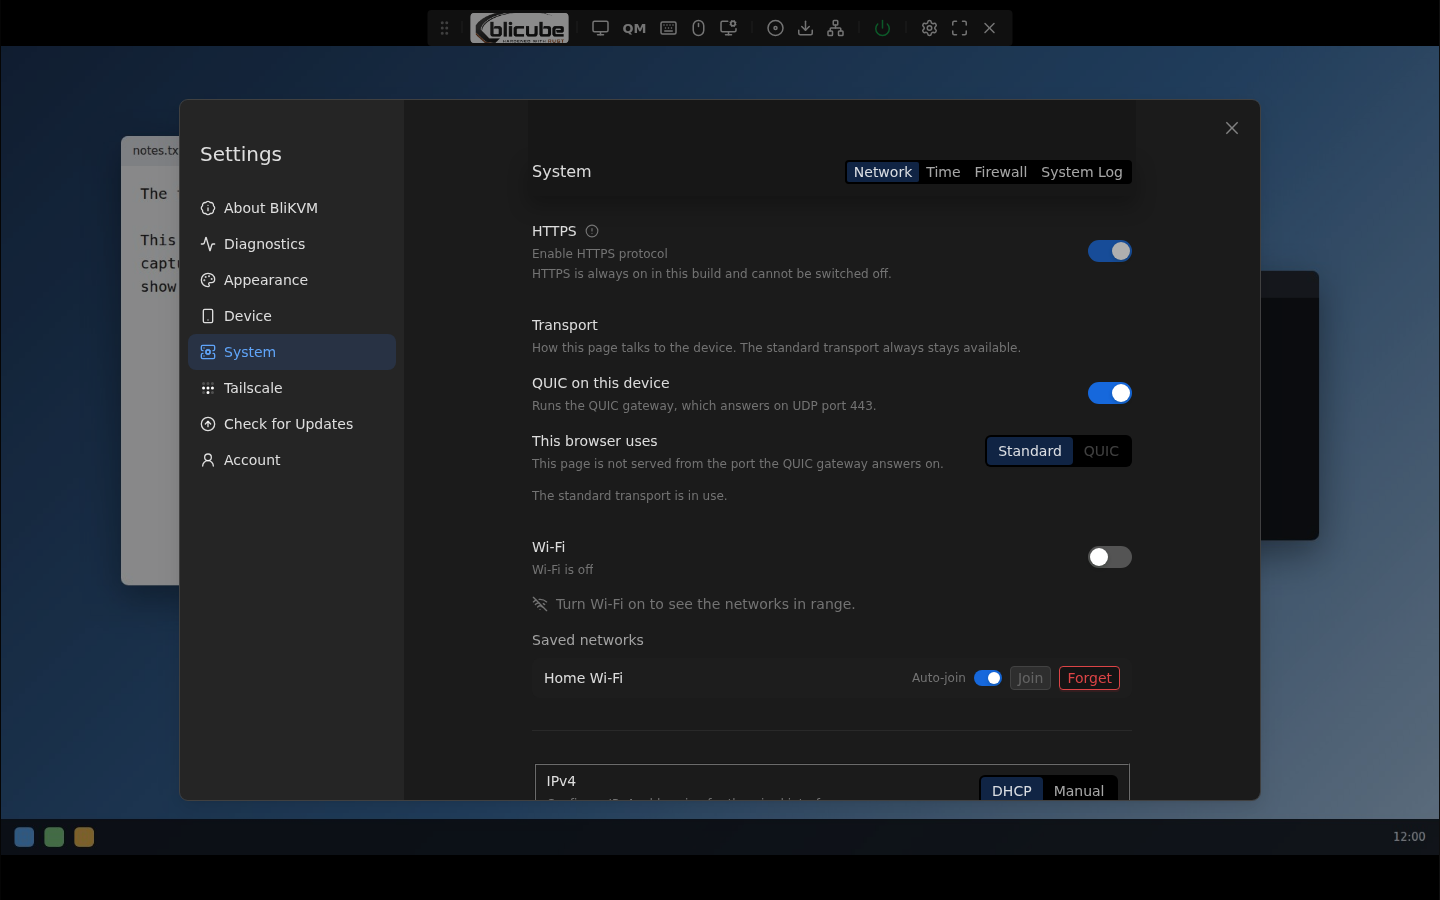Open the mouse icon in toolbar
The image size is (1440, 900).
(699, 28)
